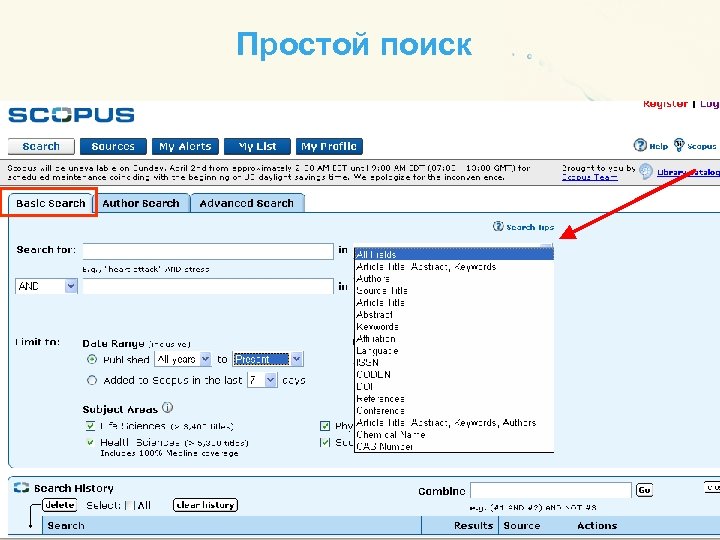Open the My List navigation tab
This screenshot has height=540, width=720.
coord(257,146)
